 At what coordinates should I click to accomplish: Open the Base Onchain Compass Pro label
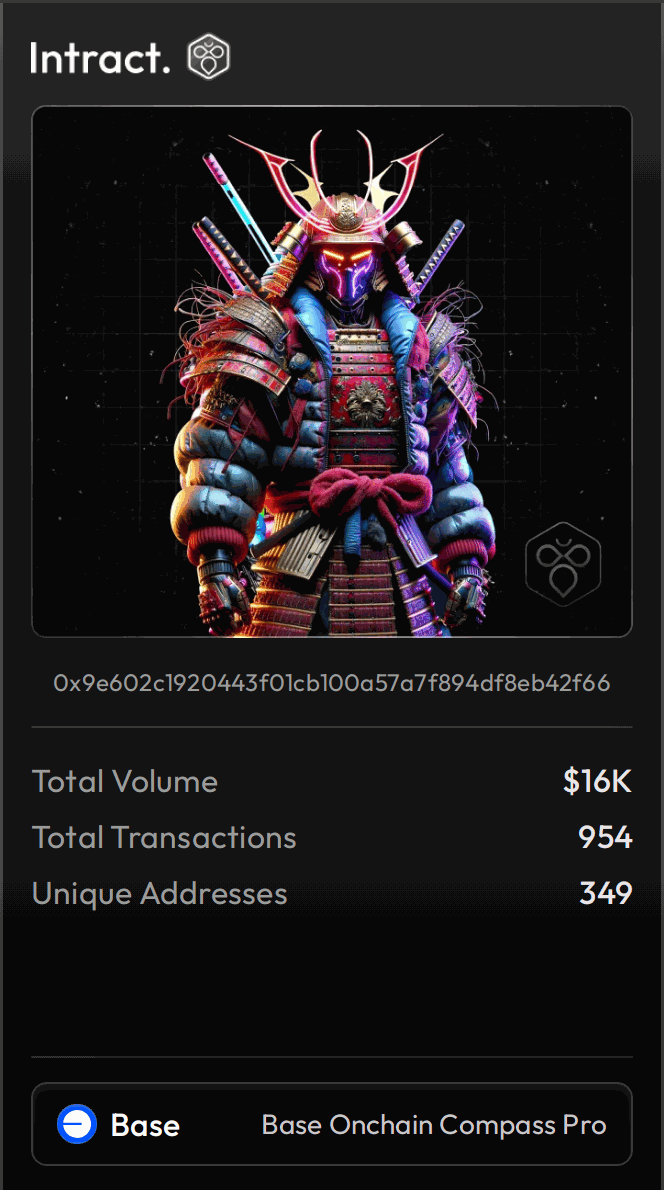pyautogui.click(x=434, y=1125)
